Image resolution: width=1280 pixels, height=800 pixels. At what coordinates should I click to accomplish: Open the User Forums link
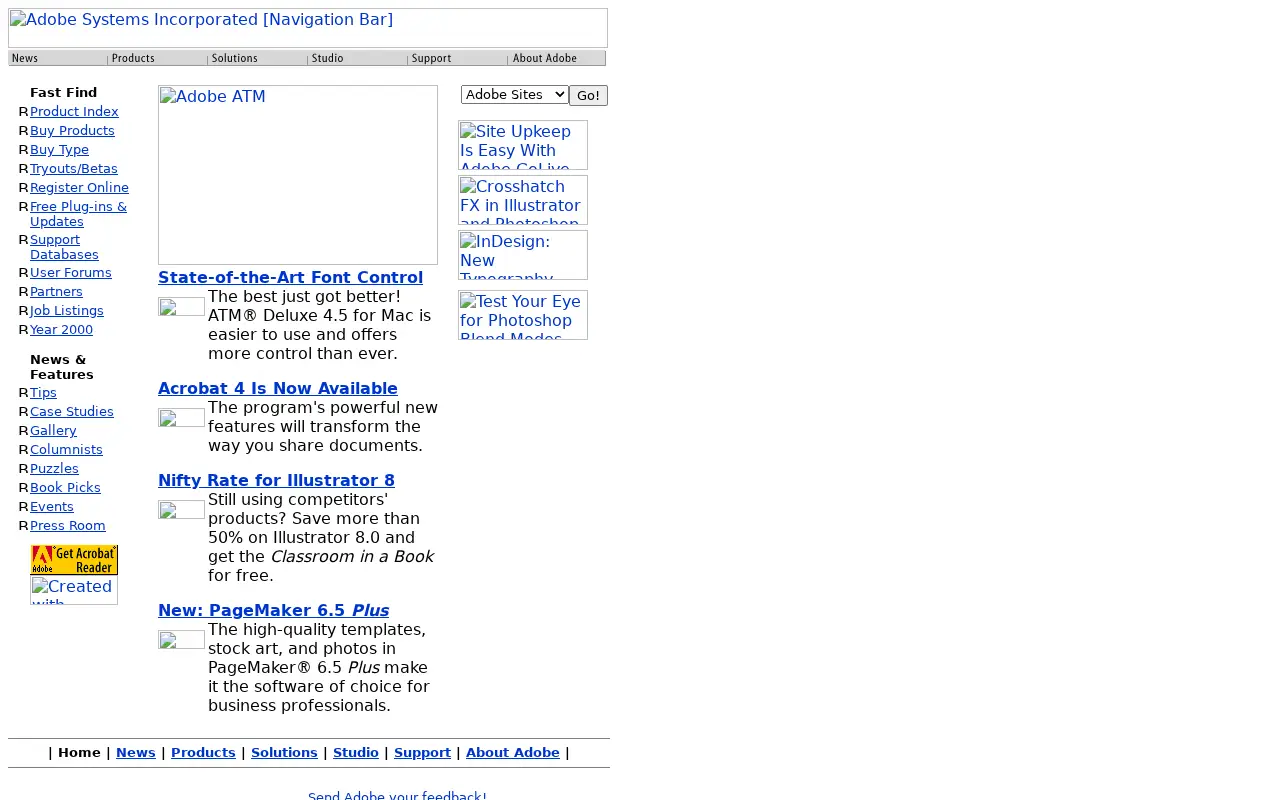point(71,273)
